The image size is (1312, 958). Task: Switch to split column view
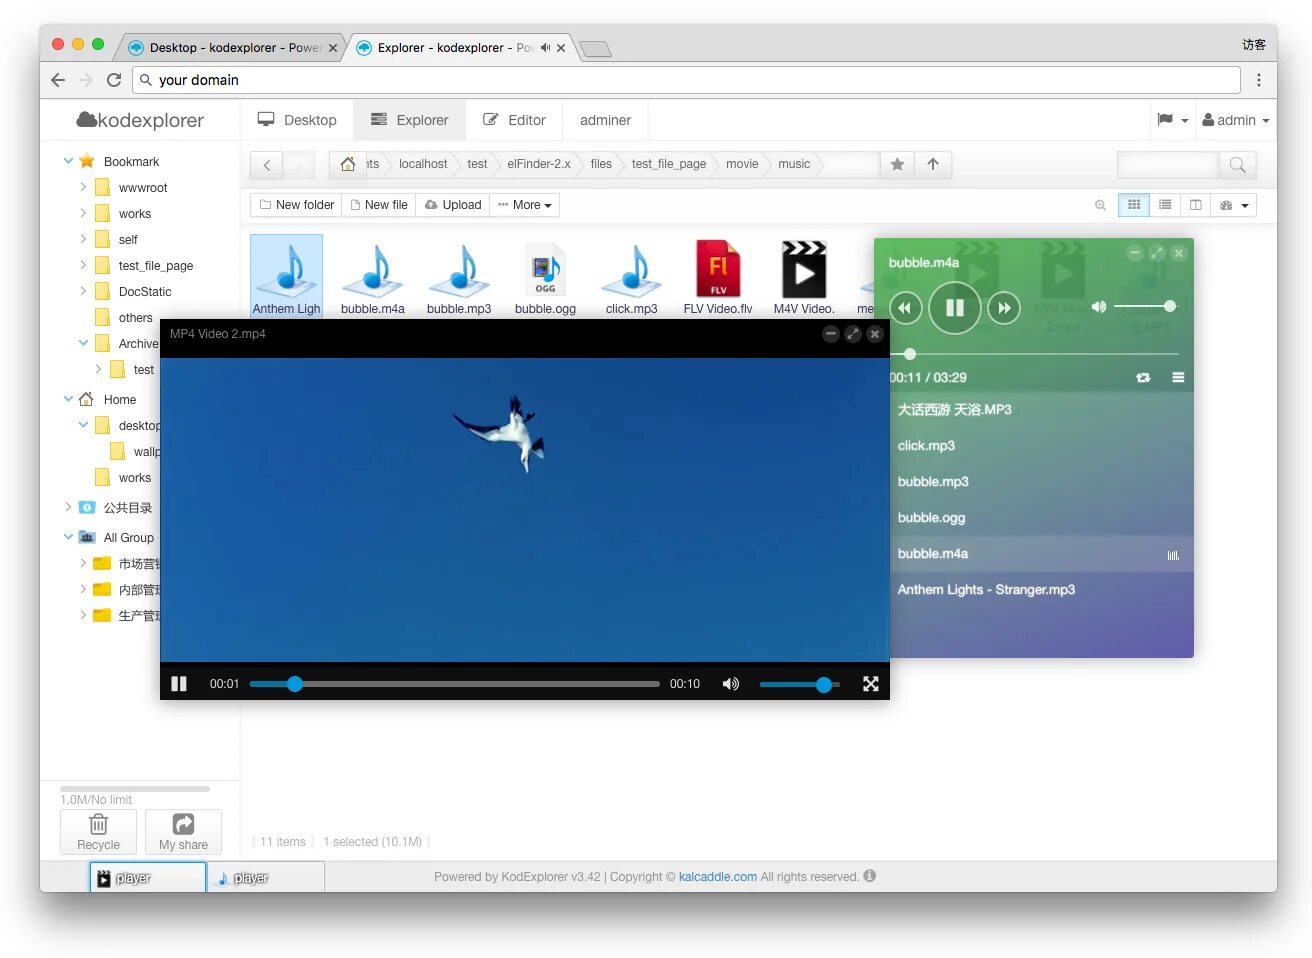[x=1195, y=205]
